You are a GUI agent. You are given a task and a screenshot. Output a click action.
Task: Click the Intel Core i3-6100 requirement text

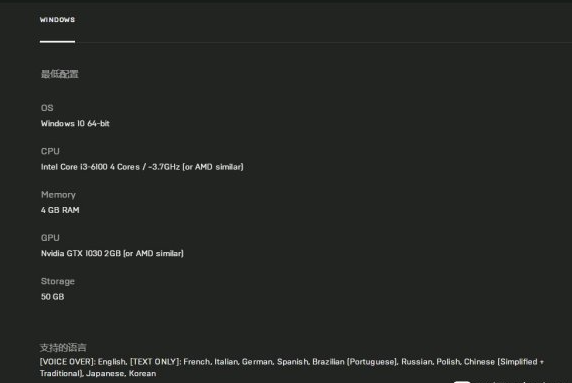click(142, 167)
